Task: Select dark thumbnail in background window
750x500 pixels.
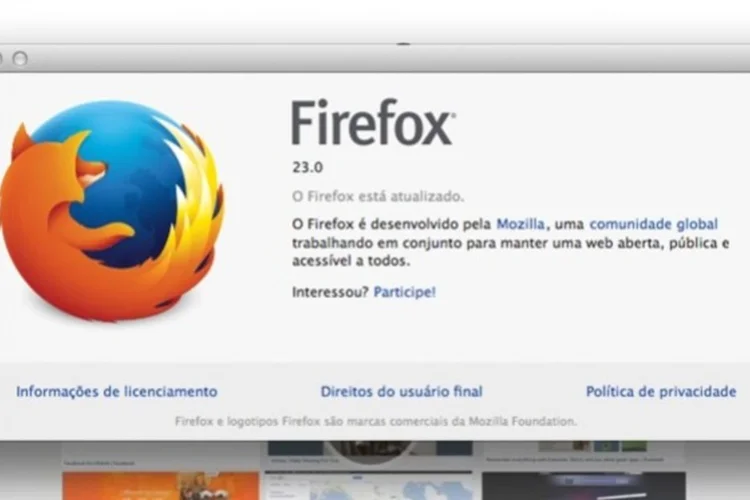Action: tap(584, 486)
